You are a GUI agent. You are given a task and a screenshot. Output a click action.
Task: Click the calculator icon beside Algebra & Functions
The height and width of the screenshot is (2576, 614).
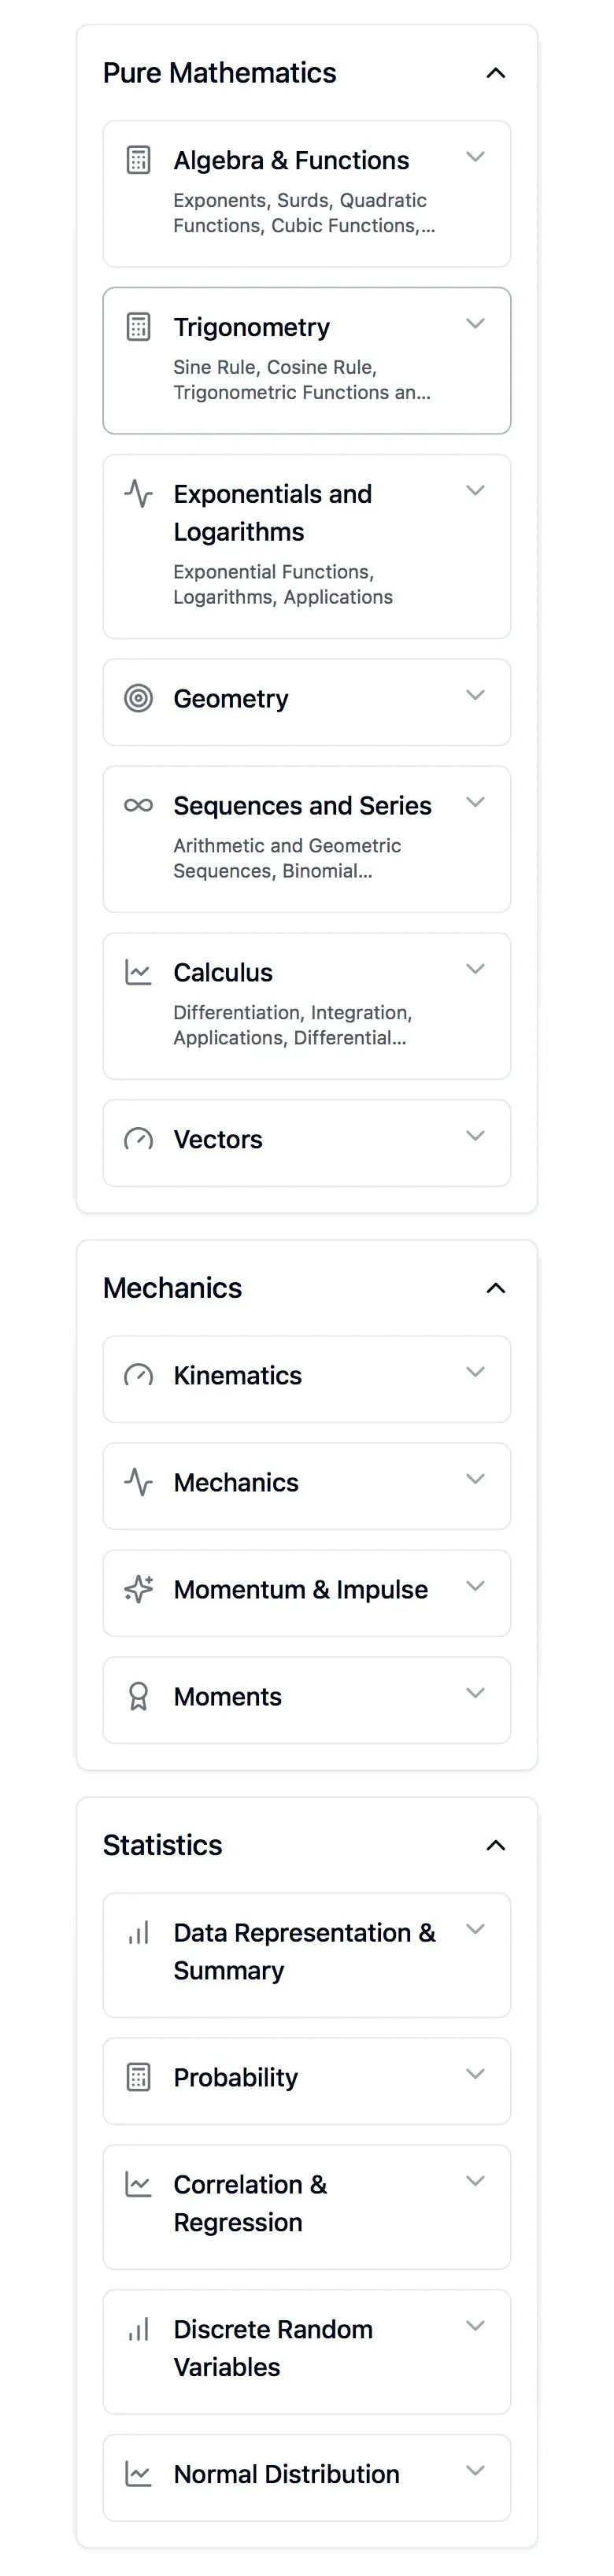point(138,160)
